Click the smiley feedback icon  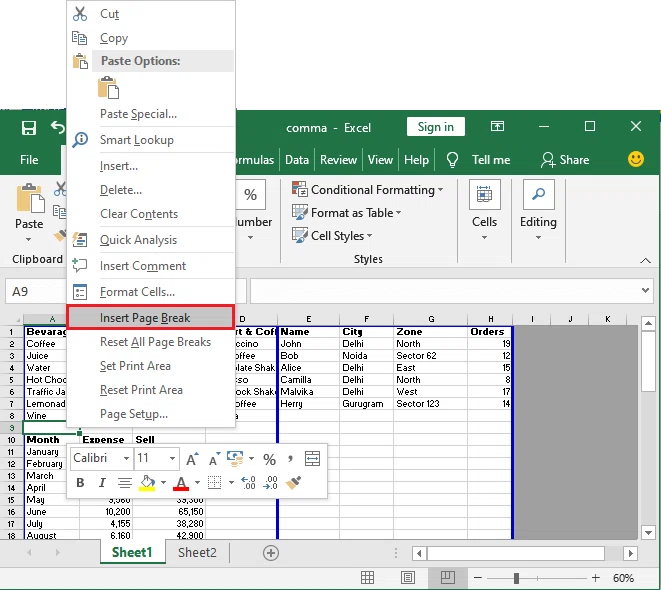coord(636,159)
